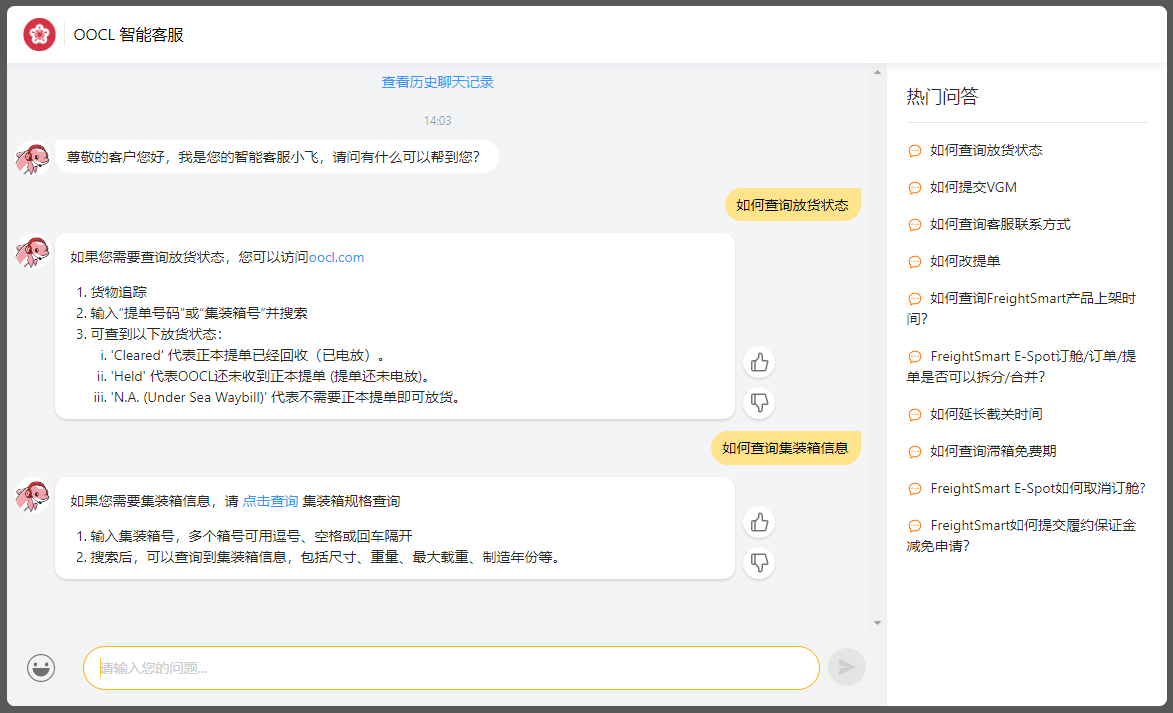
Task: Choose 如何延长截关时间 from hot questions
Action: pos(986,414)
